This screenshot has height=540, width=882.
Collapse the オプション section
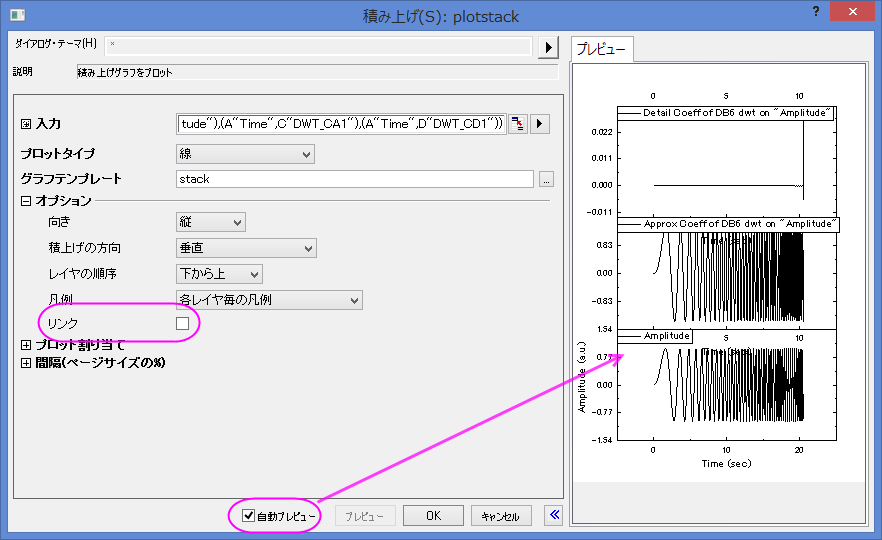(x=26, y=201)
